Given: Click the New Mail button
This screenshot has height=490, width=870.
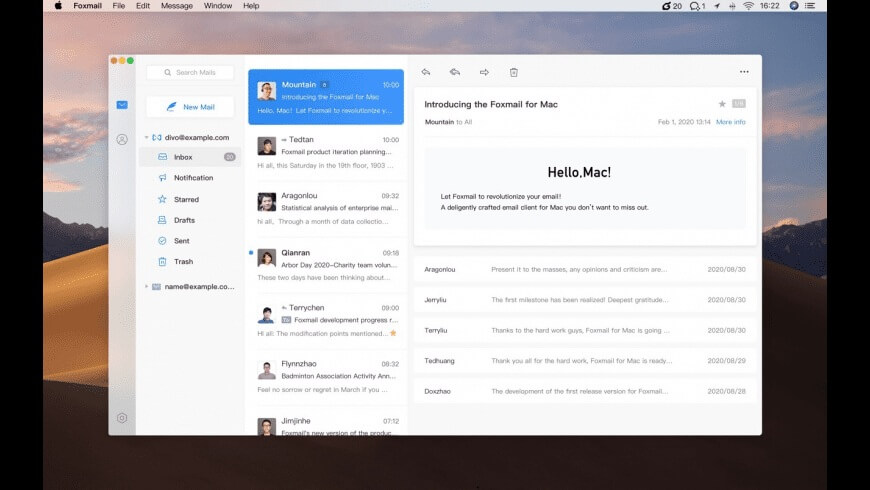Looking at the screenshot, I should [190, 107].
